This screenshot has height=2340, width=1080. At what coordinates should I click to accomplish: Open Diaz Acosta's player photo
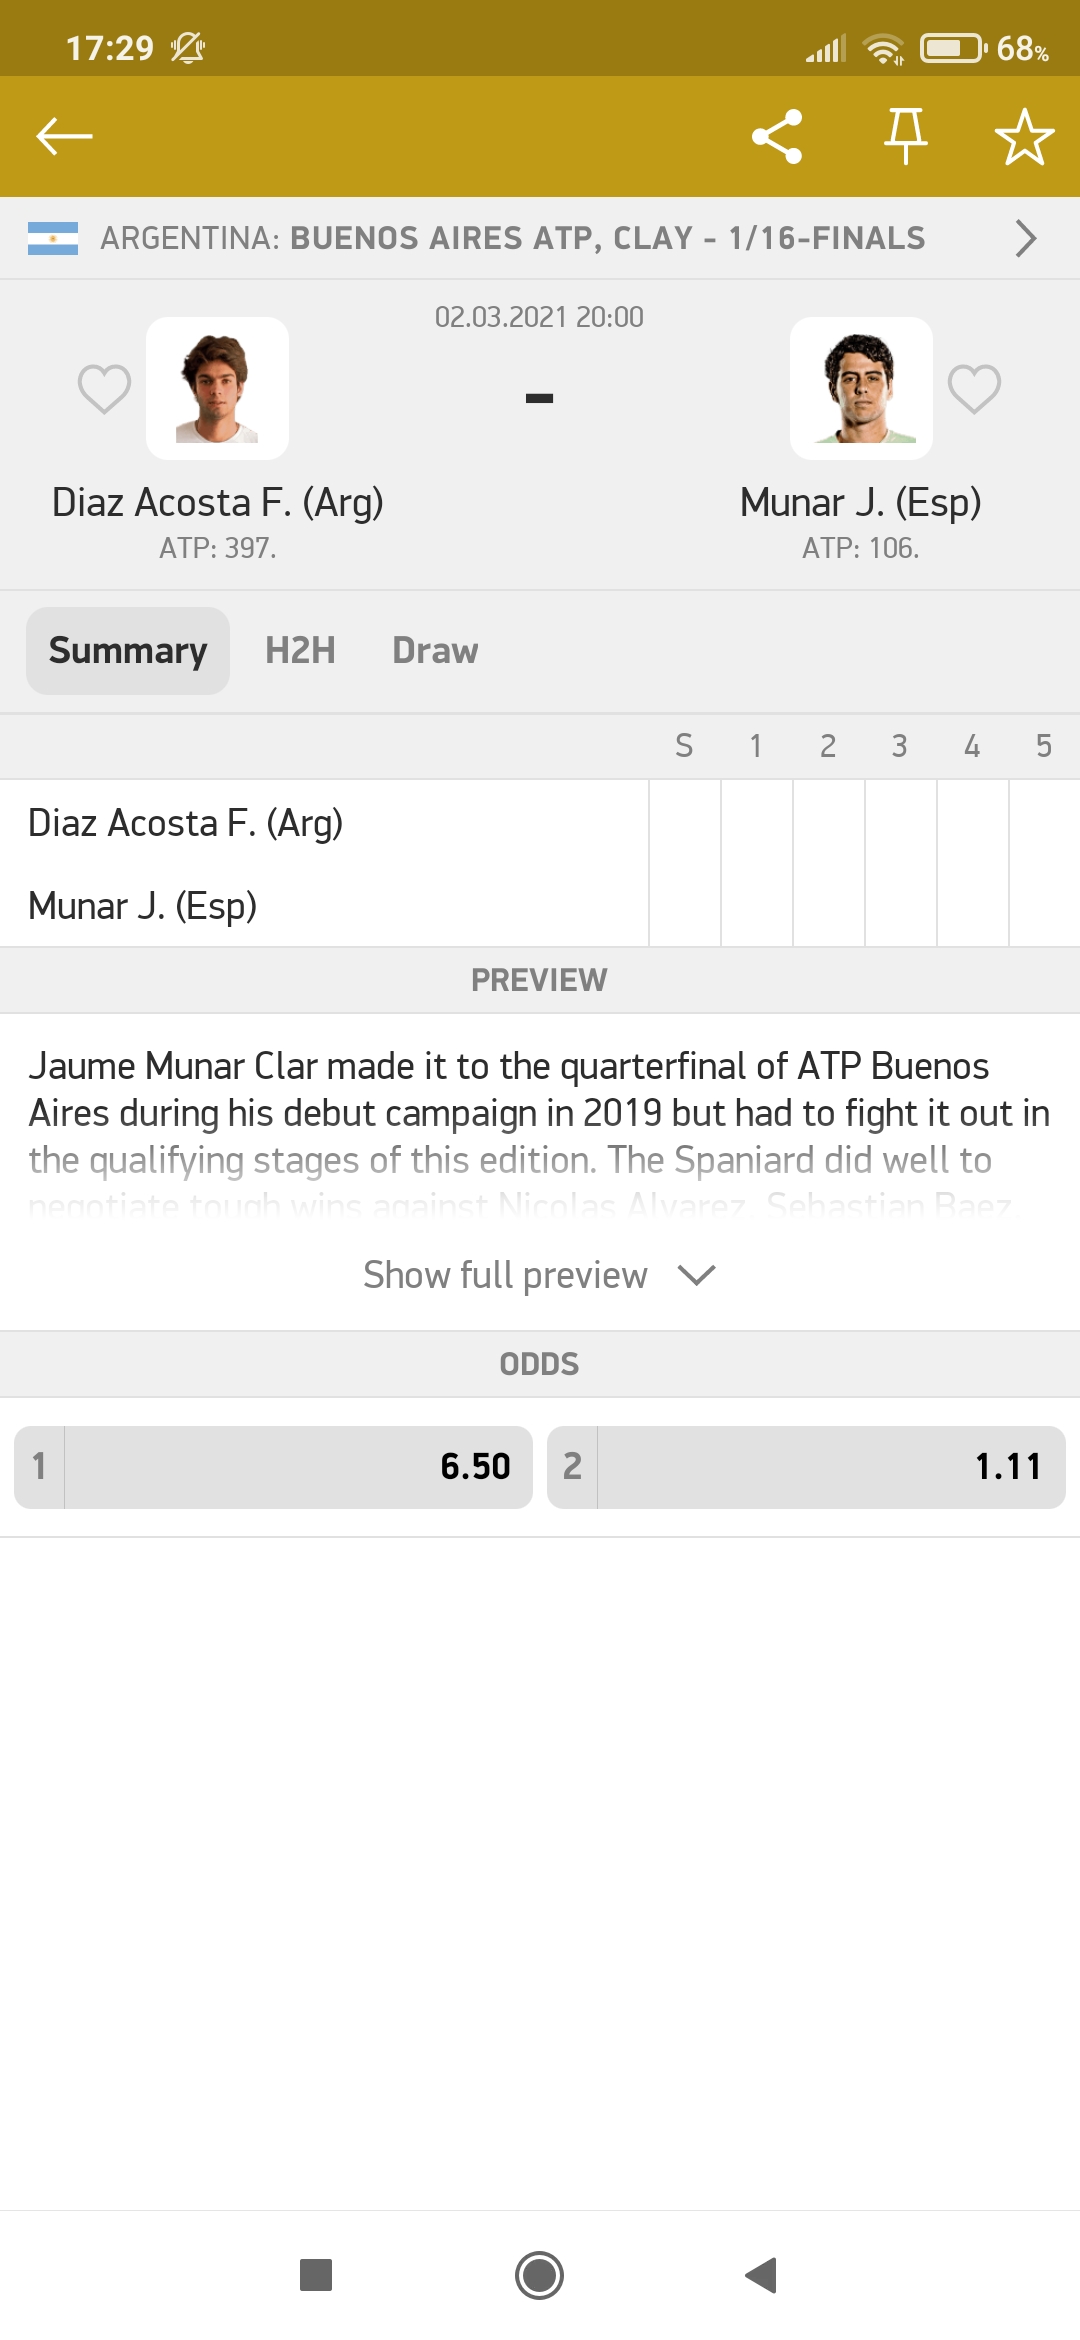pos(218,388)
